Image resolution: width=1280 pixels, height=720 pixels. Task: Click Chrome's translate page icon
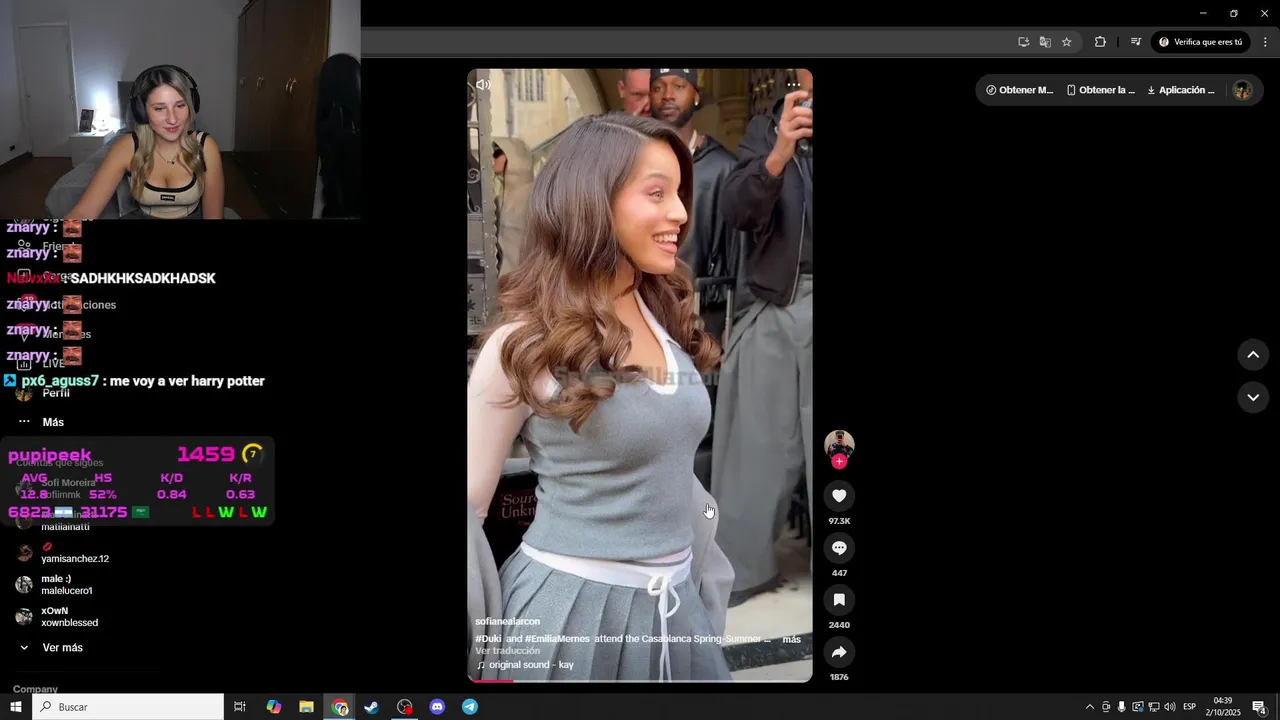[x=1045, y=42]
